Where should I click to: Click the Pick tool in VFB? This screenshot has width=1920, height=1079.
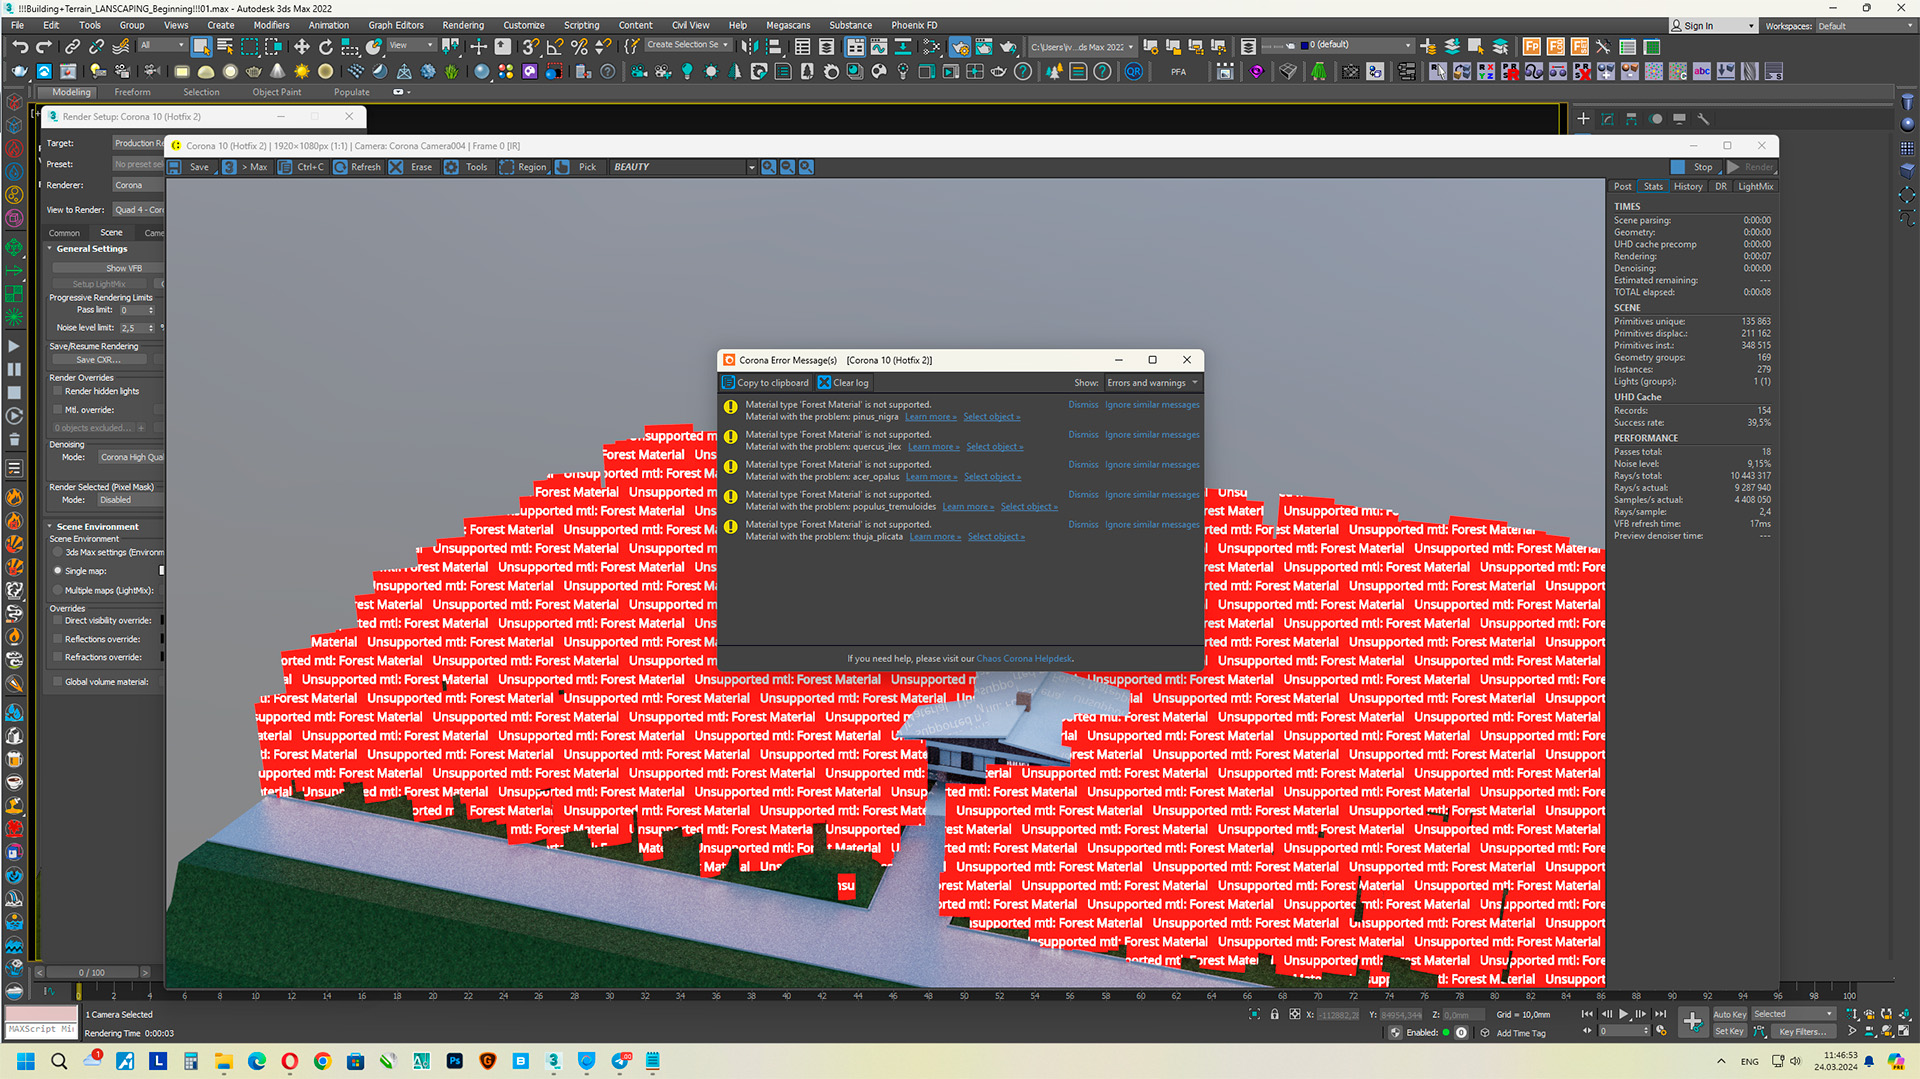(x=577, y=167)
